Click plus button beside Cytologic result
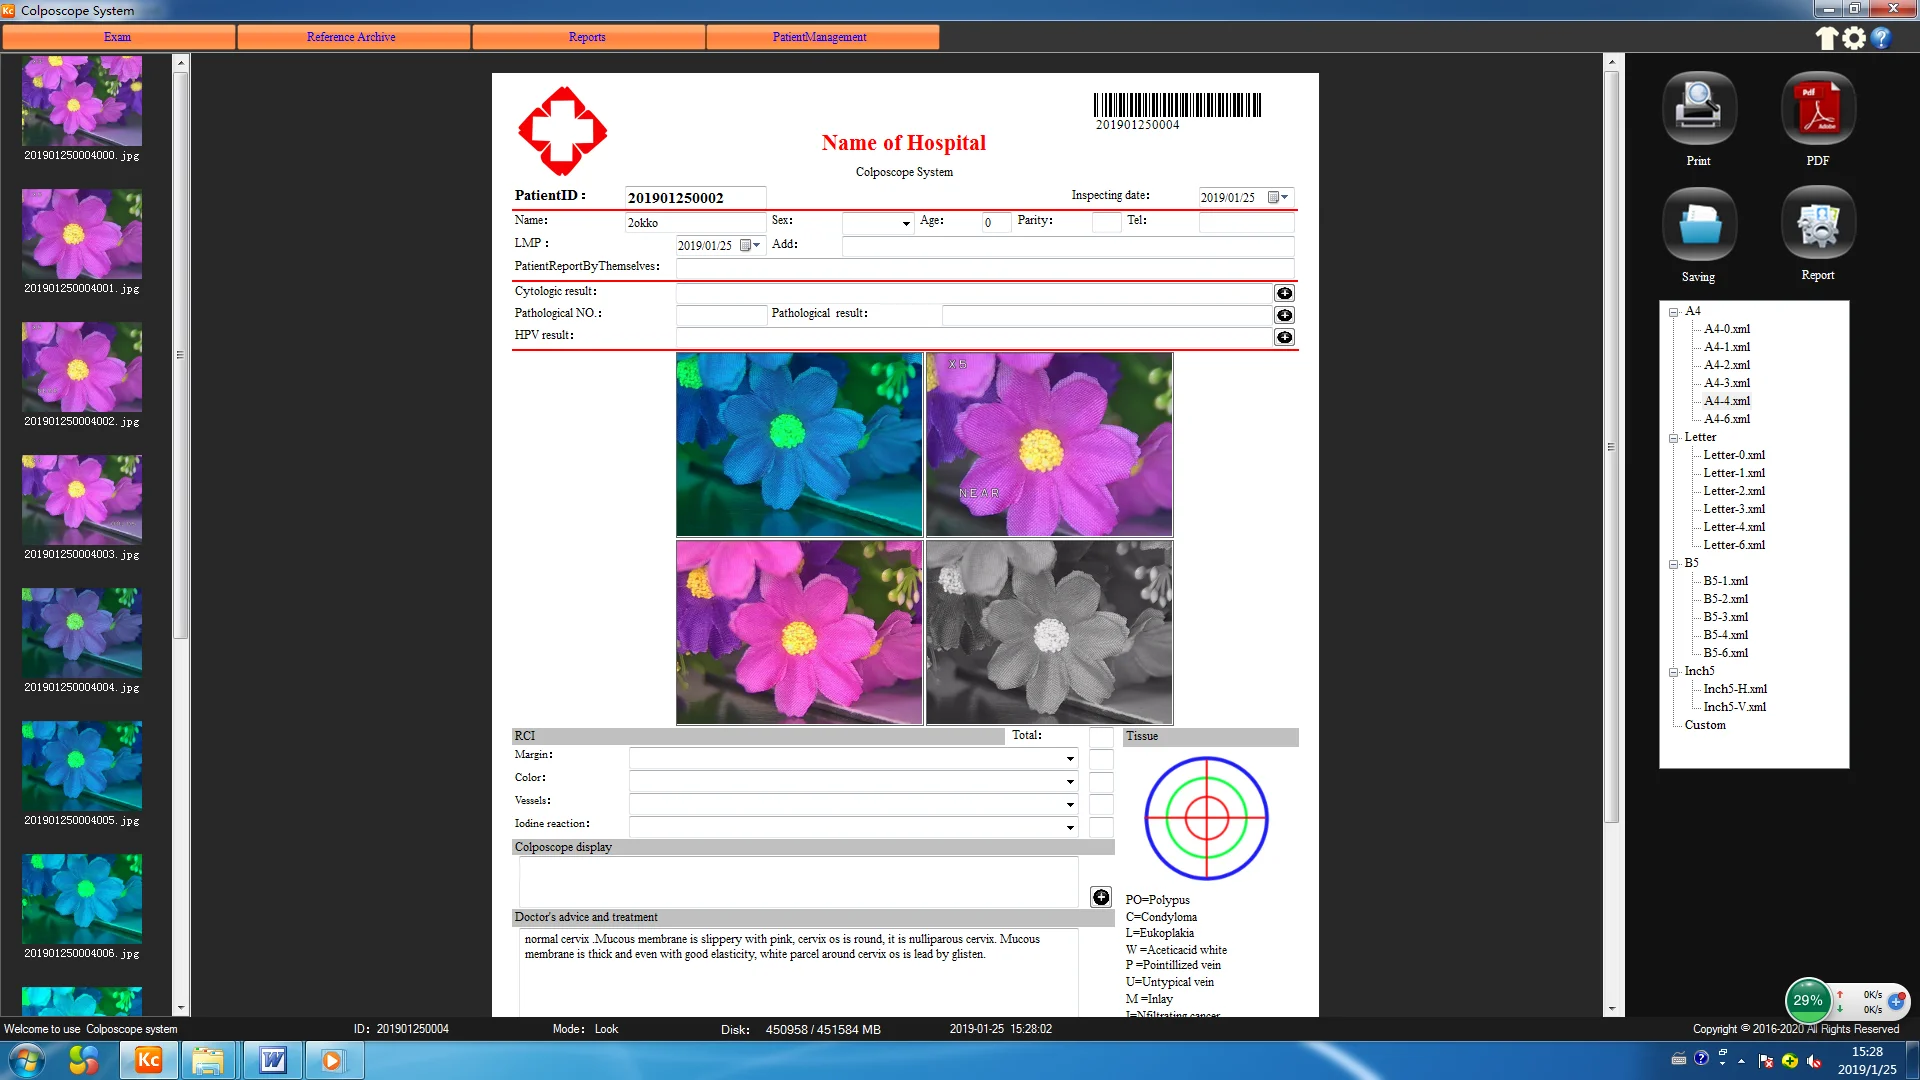The image size is (1920, 1080). point(1284,293)
